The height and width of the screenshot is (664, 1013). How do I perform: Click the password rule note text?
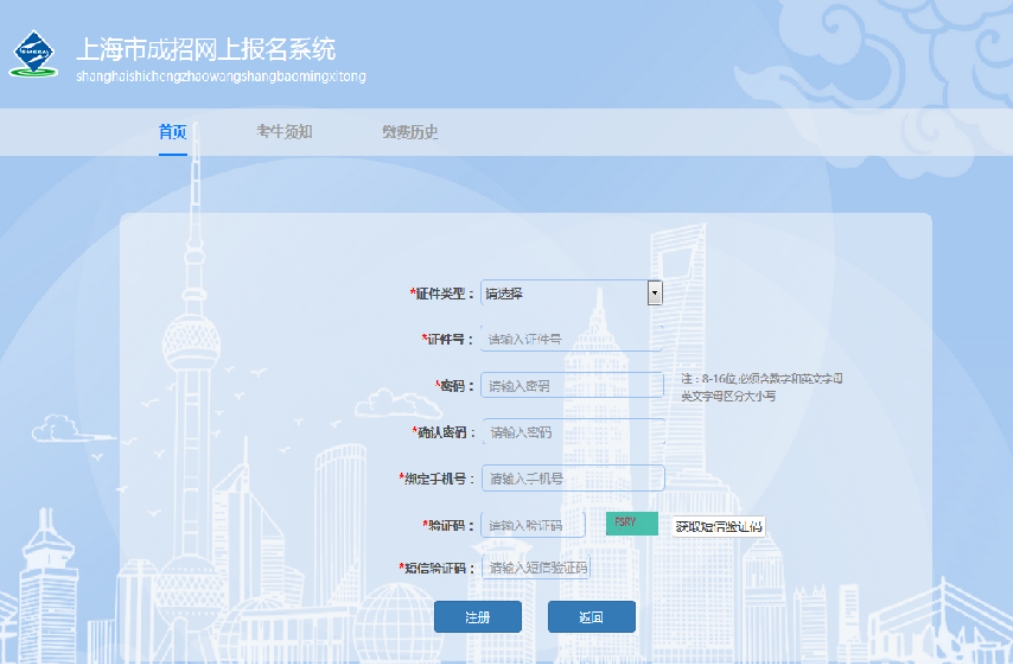(x=762, y=387)
